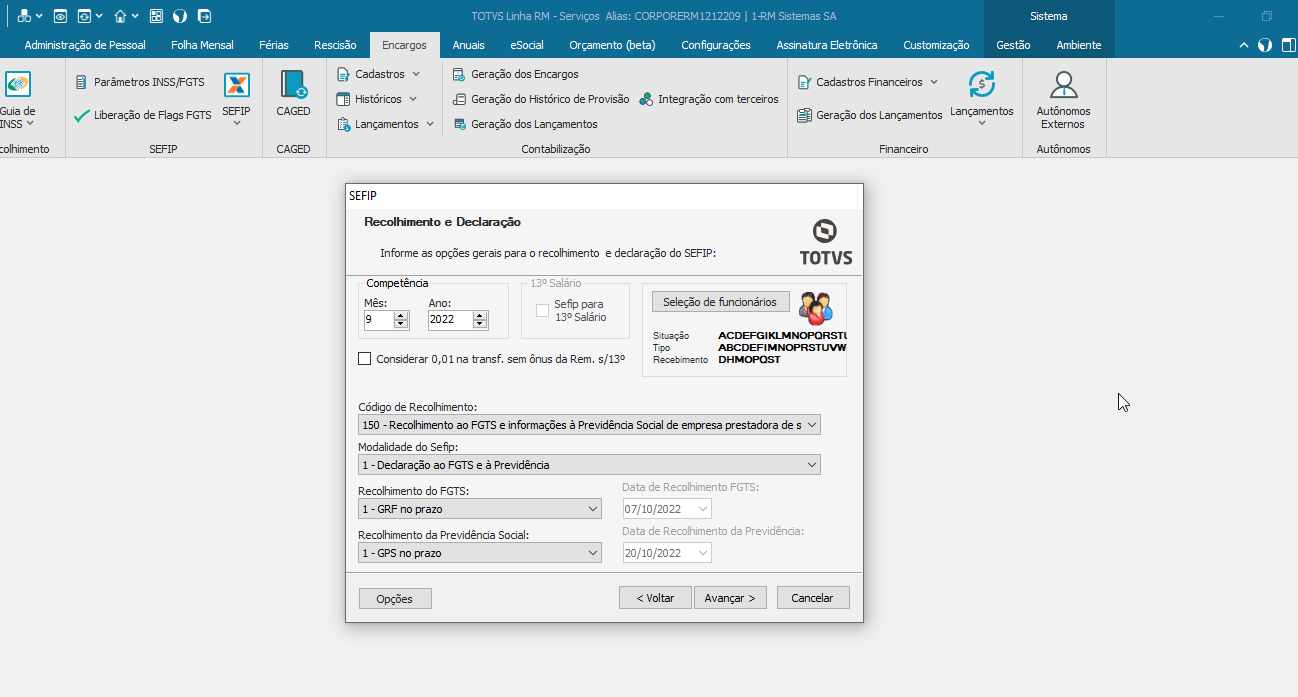The height and width of the screenshot is (697, 1298).
Task: Click the refresh window icon in title bar
Action: coord(84,16)
